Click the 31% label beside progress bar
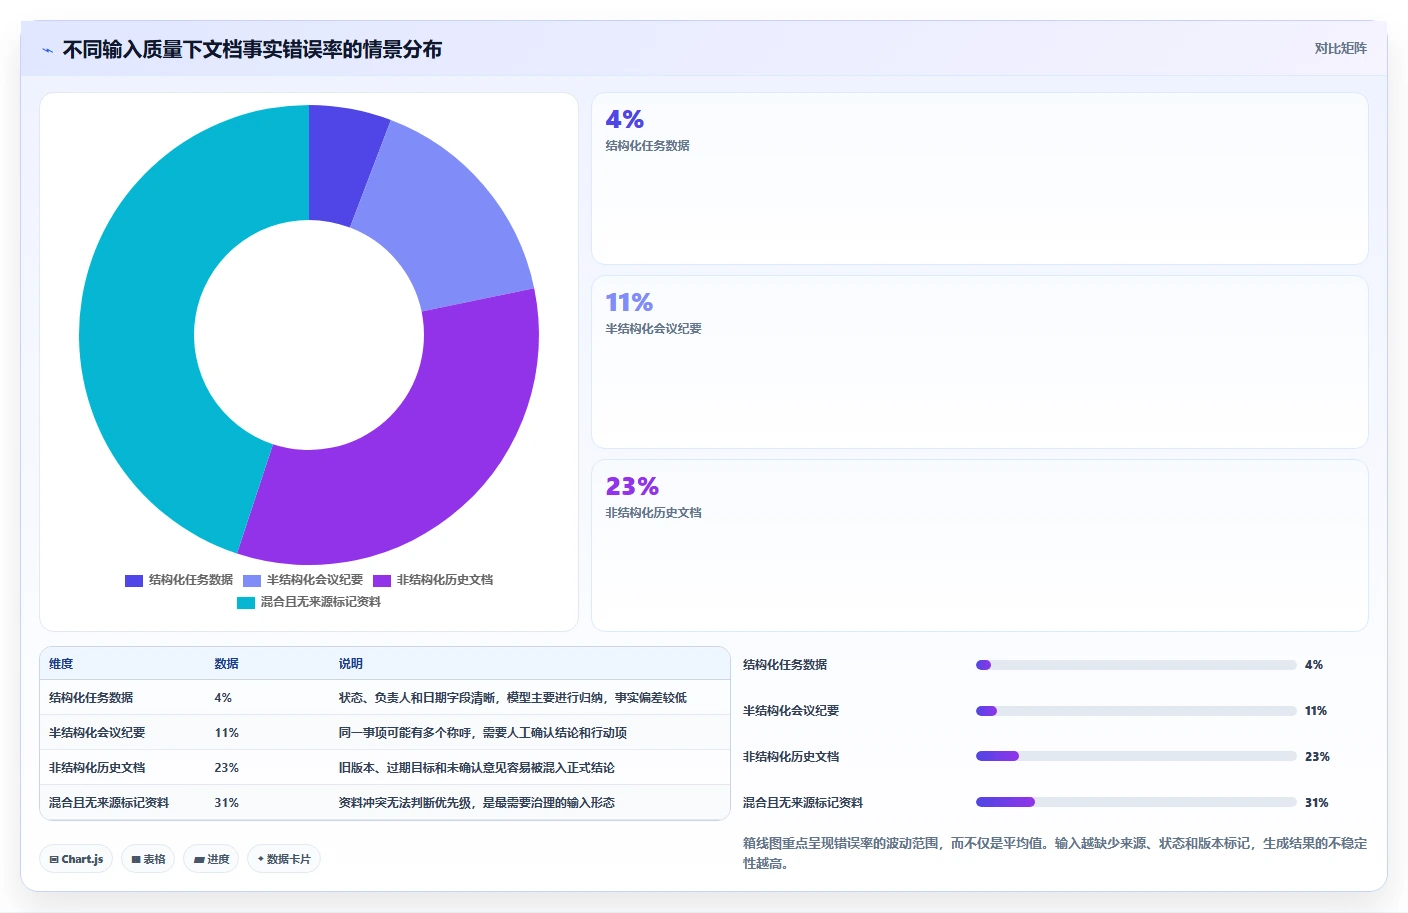Viewport: 1408px width, 913px height. pos(1316,803)
